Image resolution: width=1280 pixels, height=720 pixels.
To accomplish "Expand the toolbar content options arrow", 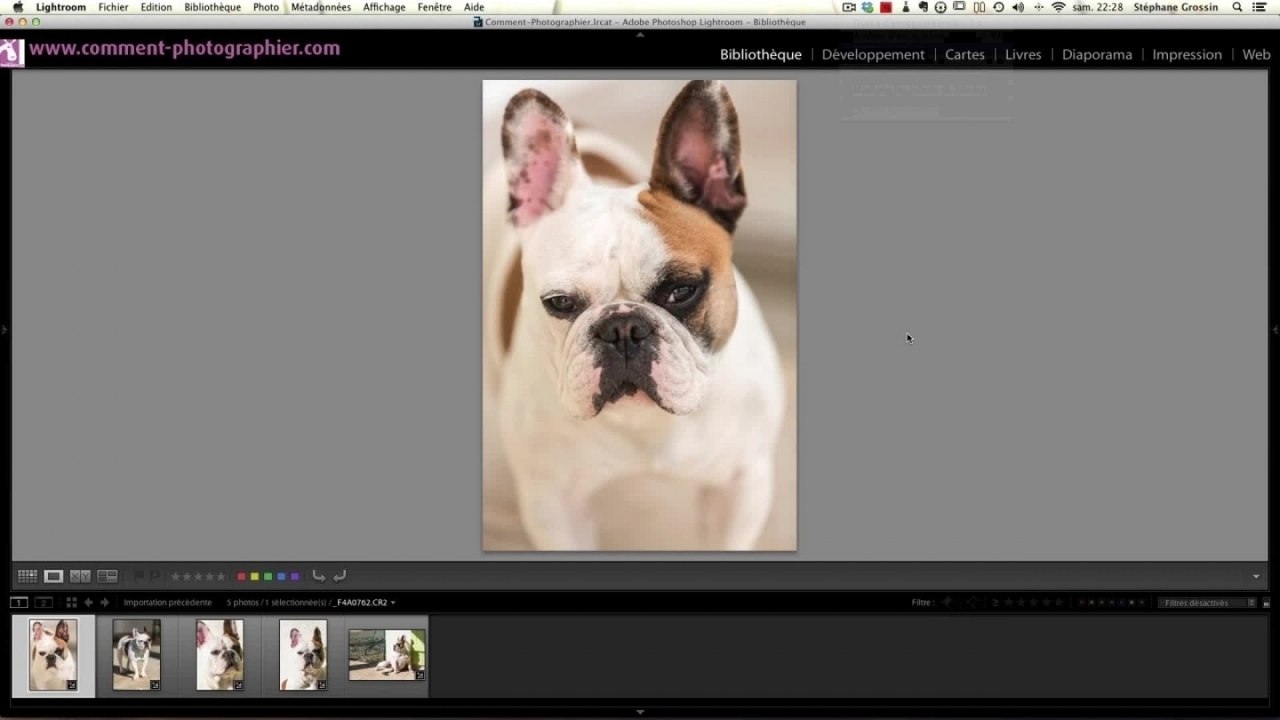I will click(x=1256, y=576).
